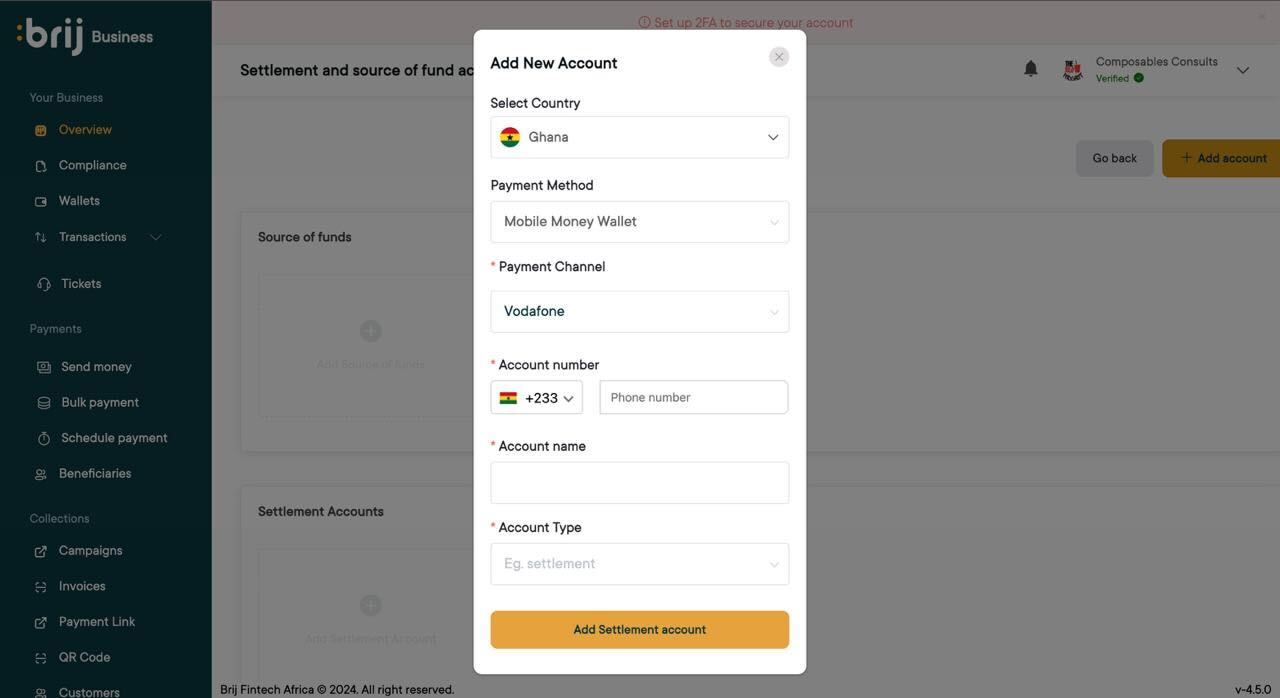The width and height of the screenshot is (1280, 698).
Task: Click the Wallets icon in sidebar
Action: tap(41, 202)
